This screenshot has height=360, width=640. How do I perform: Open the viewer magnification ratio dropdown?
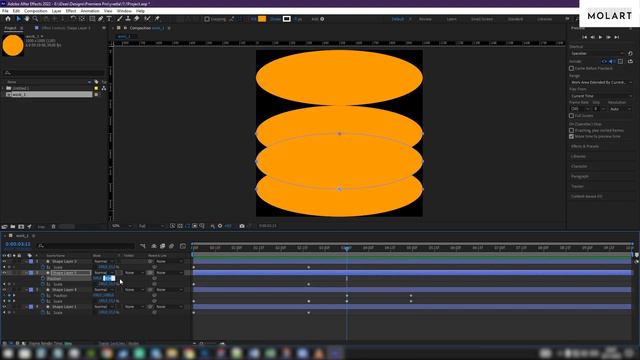(122, 226)
